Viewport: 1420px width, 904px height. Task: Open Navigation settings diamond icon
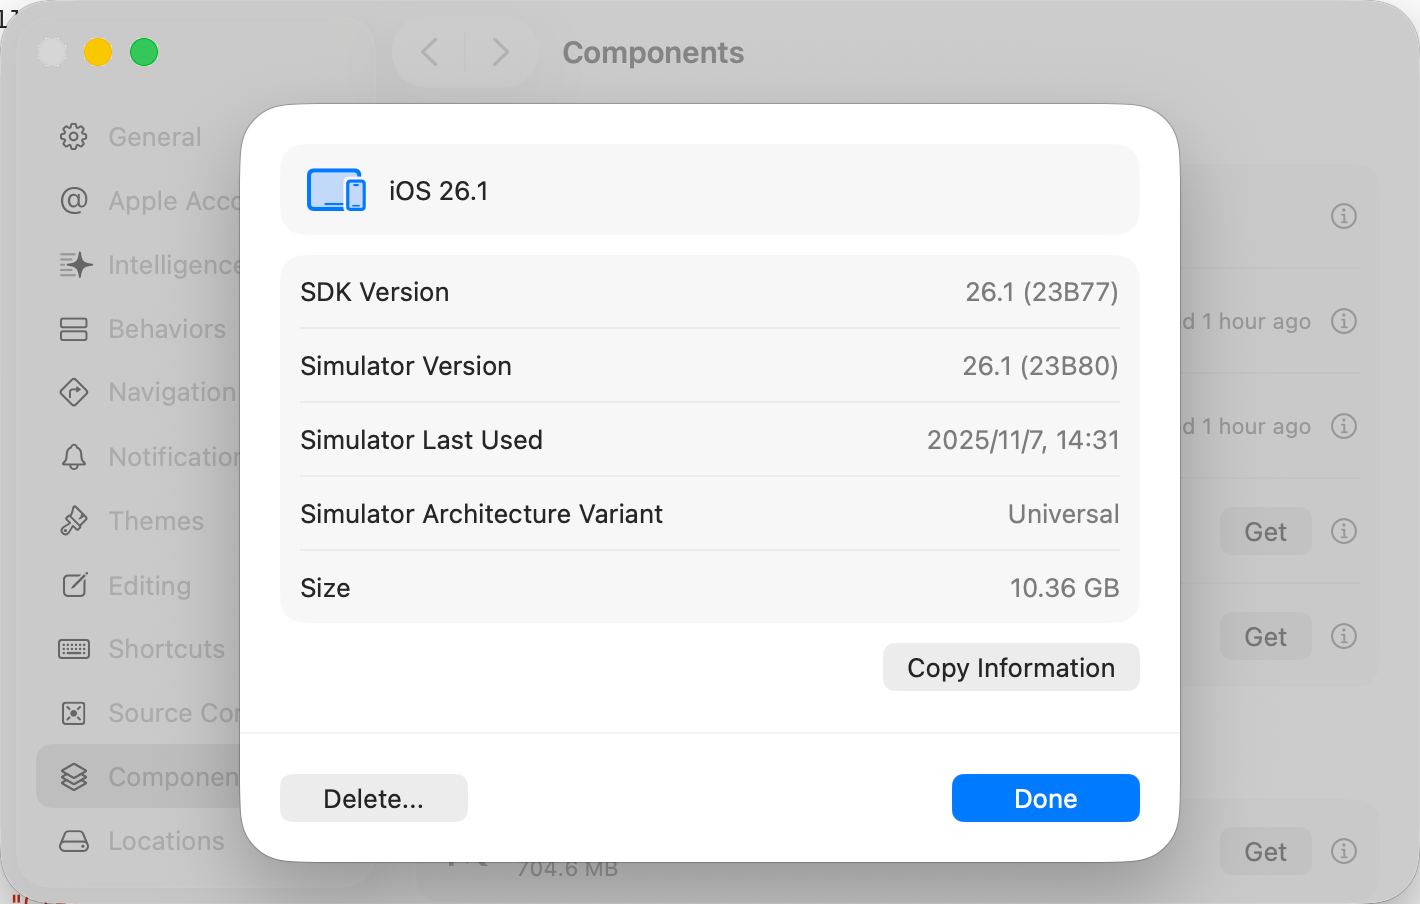[x=74, y=392]
